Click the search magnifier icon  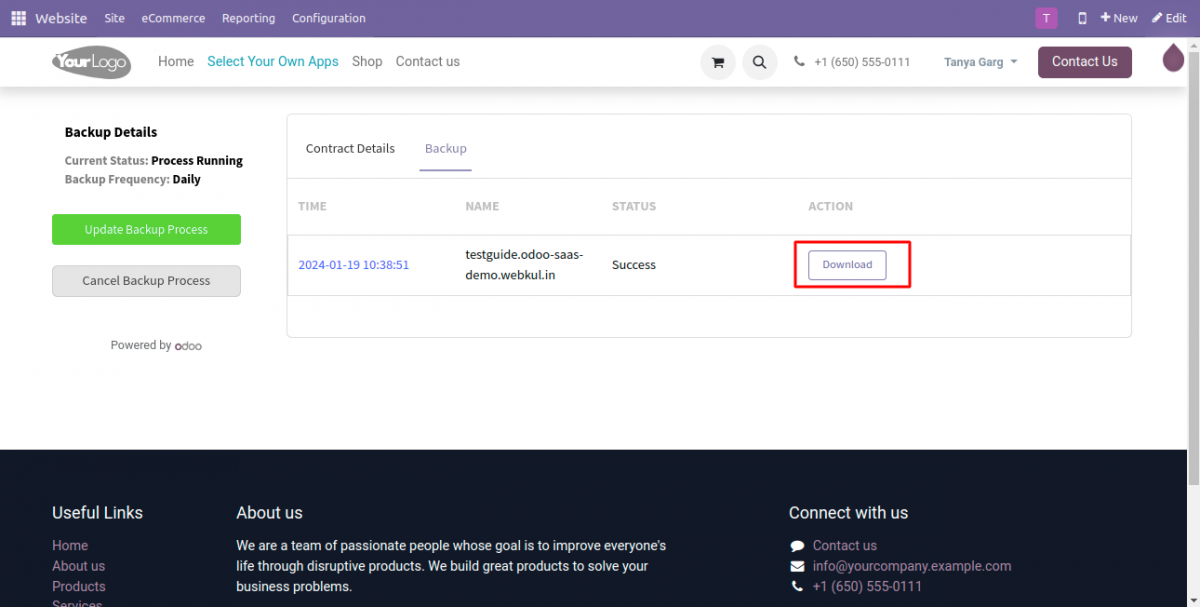pos(759,61)
